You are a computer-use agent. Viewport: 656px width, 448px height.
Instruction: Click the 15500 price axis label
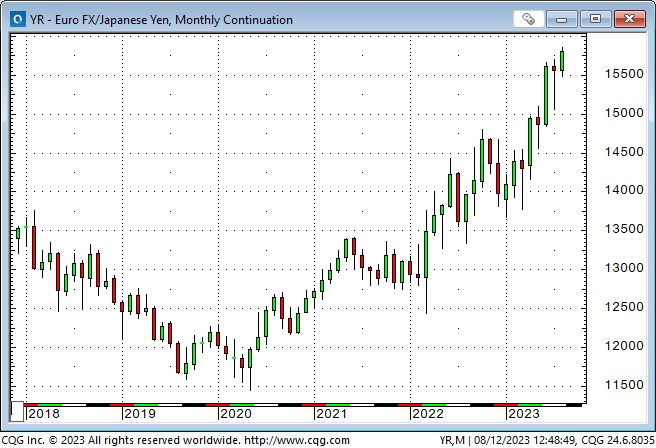click(x=624, y=74)
